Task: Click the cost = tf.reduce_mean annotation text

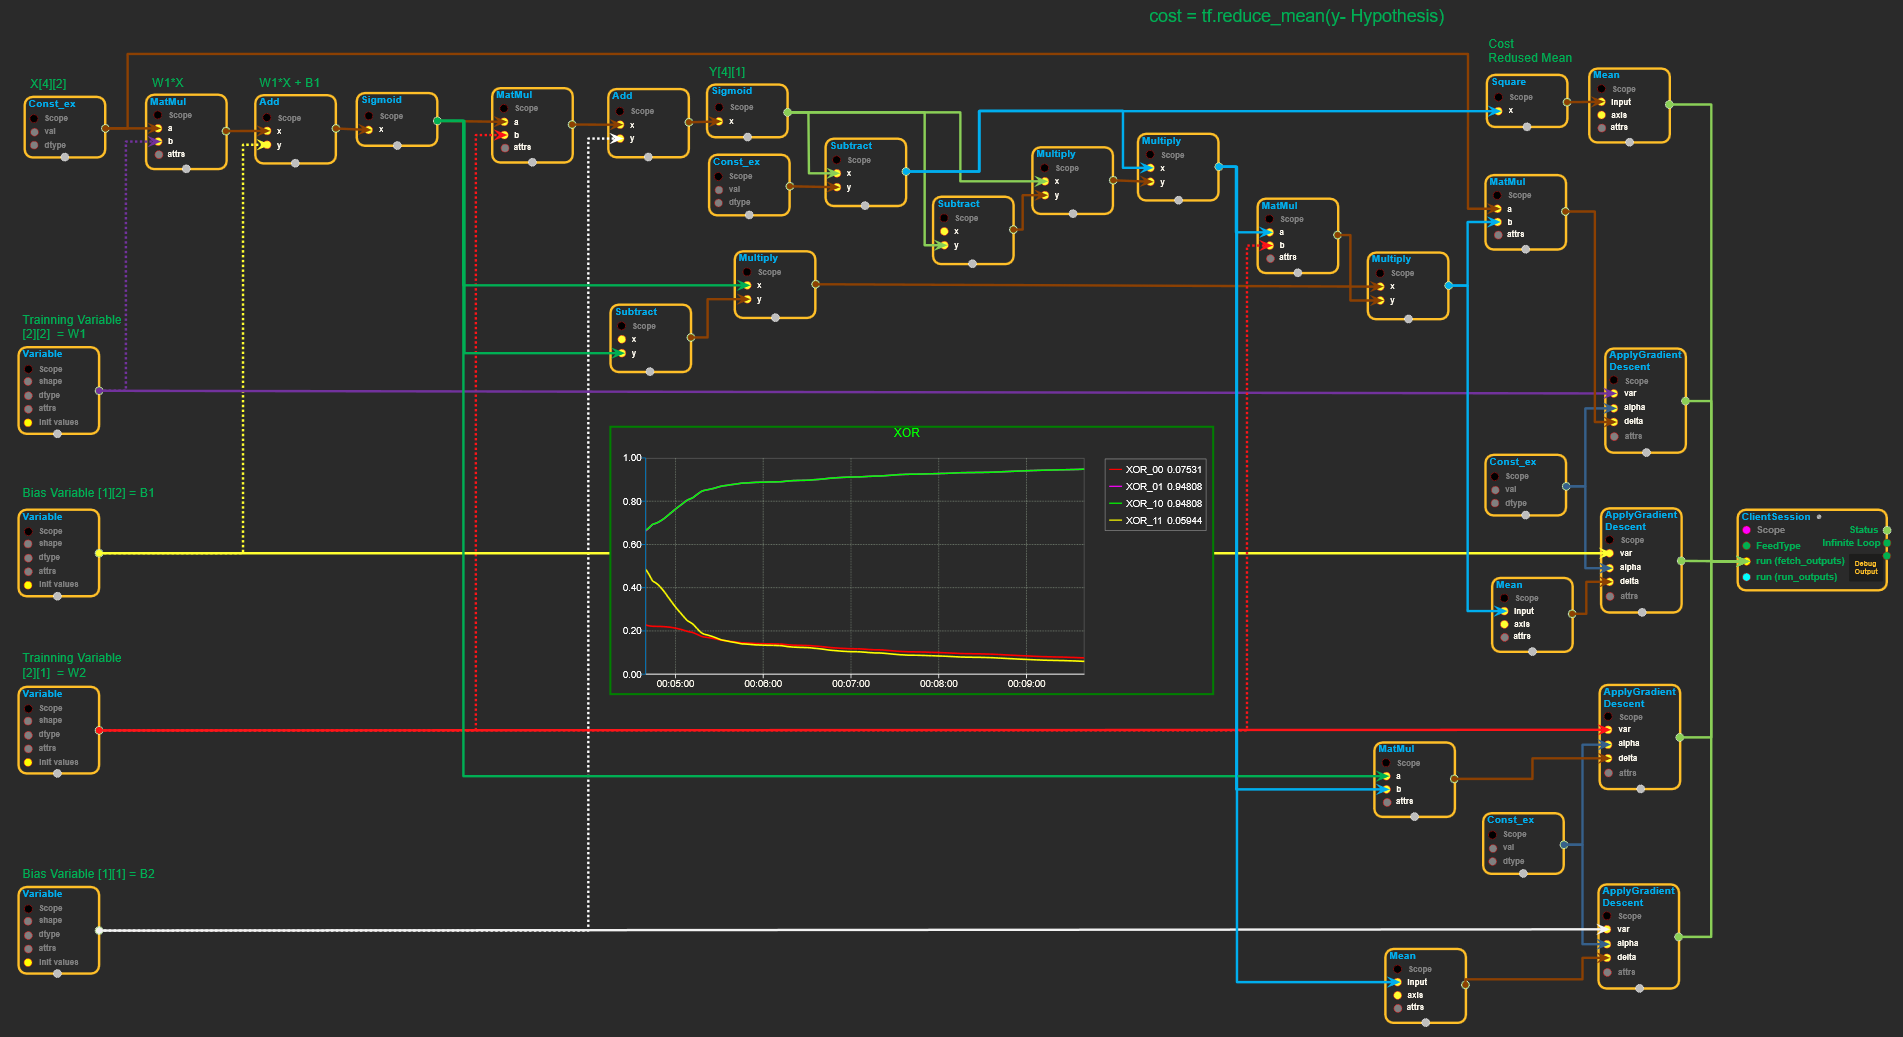Action: click(1296, 16)
